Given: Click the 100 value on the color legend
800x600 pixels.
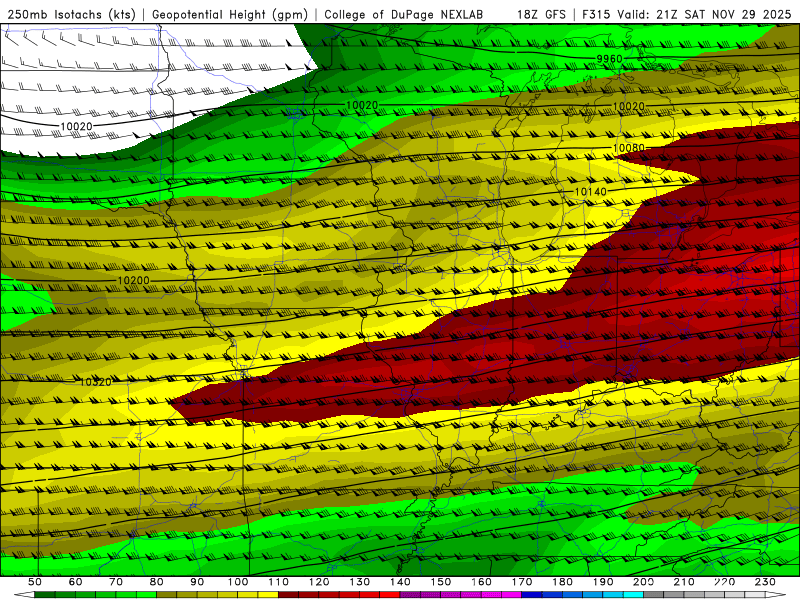Looking at the screenshot, I should point(238,582).
